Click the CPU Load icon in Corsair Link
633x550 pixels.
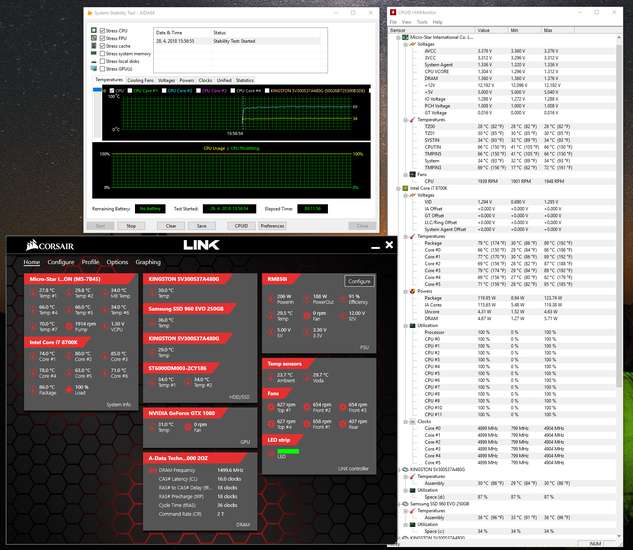click(x=69, y=390)
